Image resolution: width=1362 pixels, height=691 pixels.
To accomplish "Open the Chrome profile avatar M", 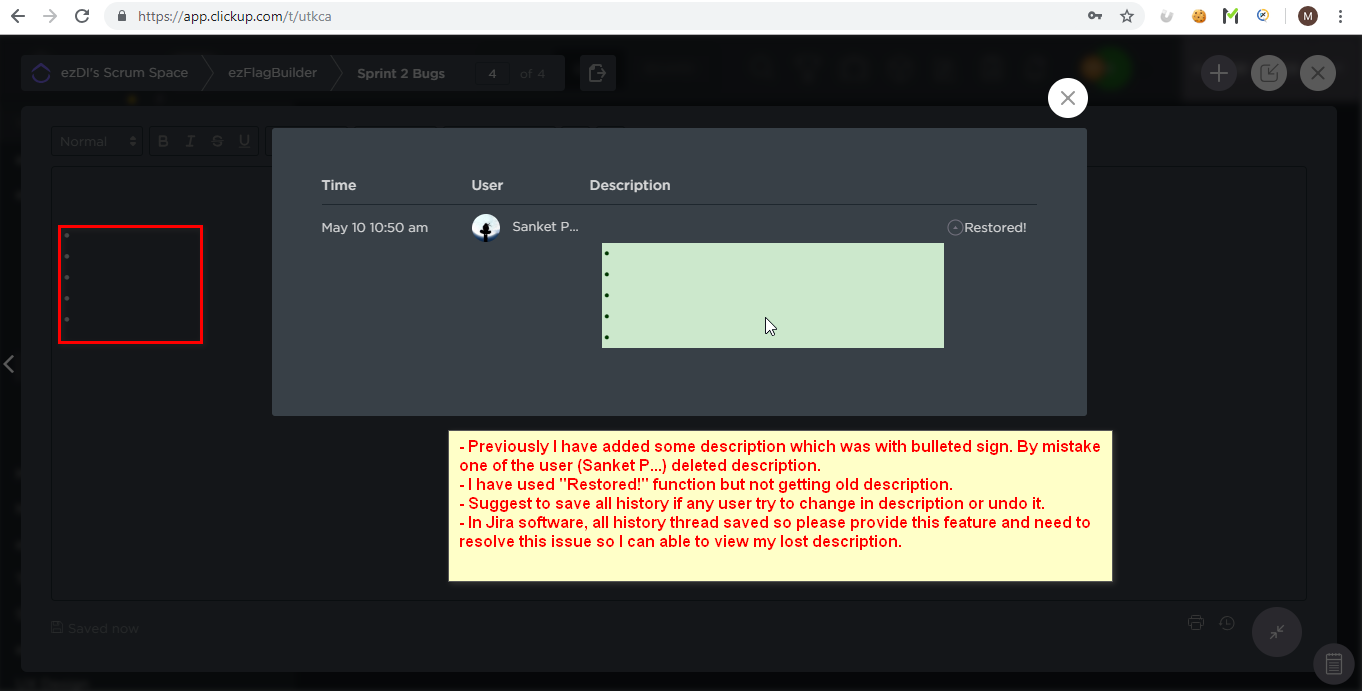I will click(1308, 16).
